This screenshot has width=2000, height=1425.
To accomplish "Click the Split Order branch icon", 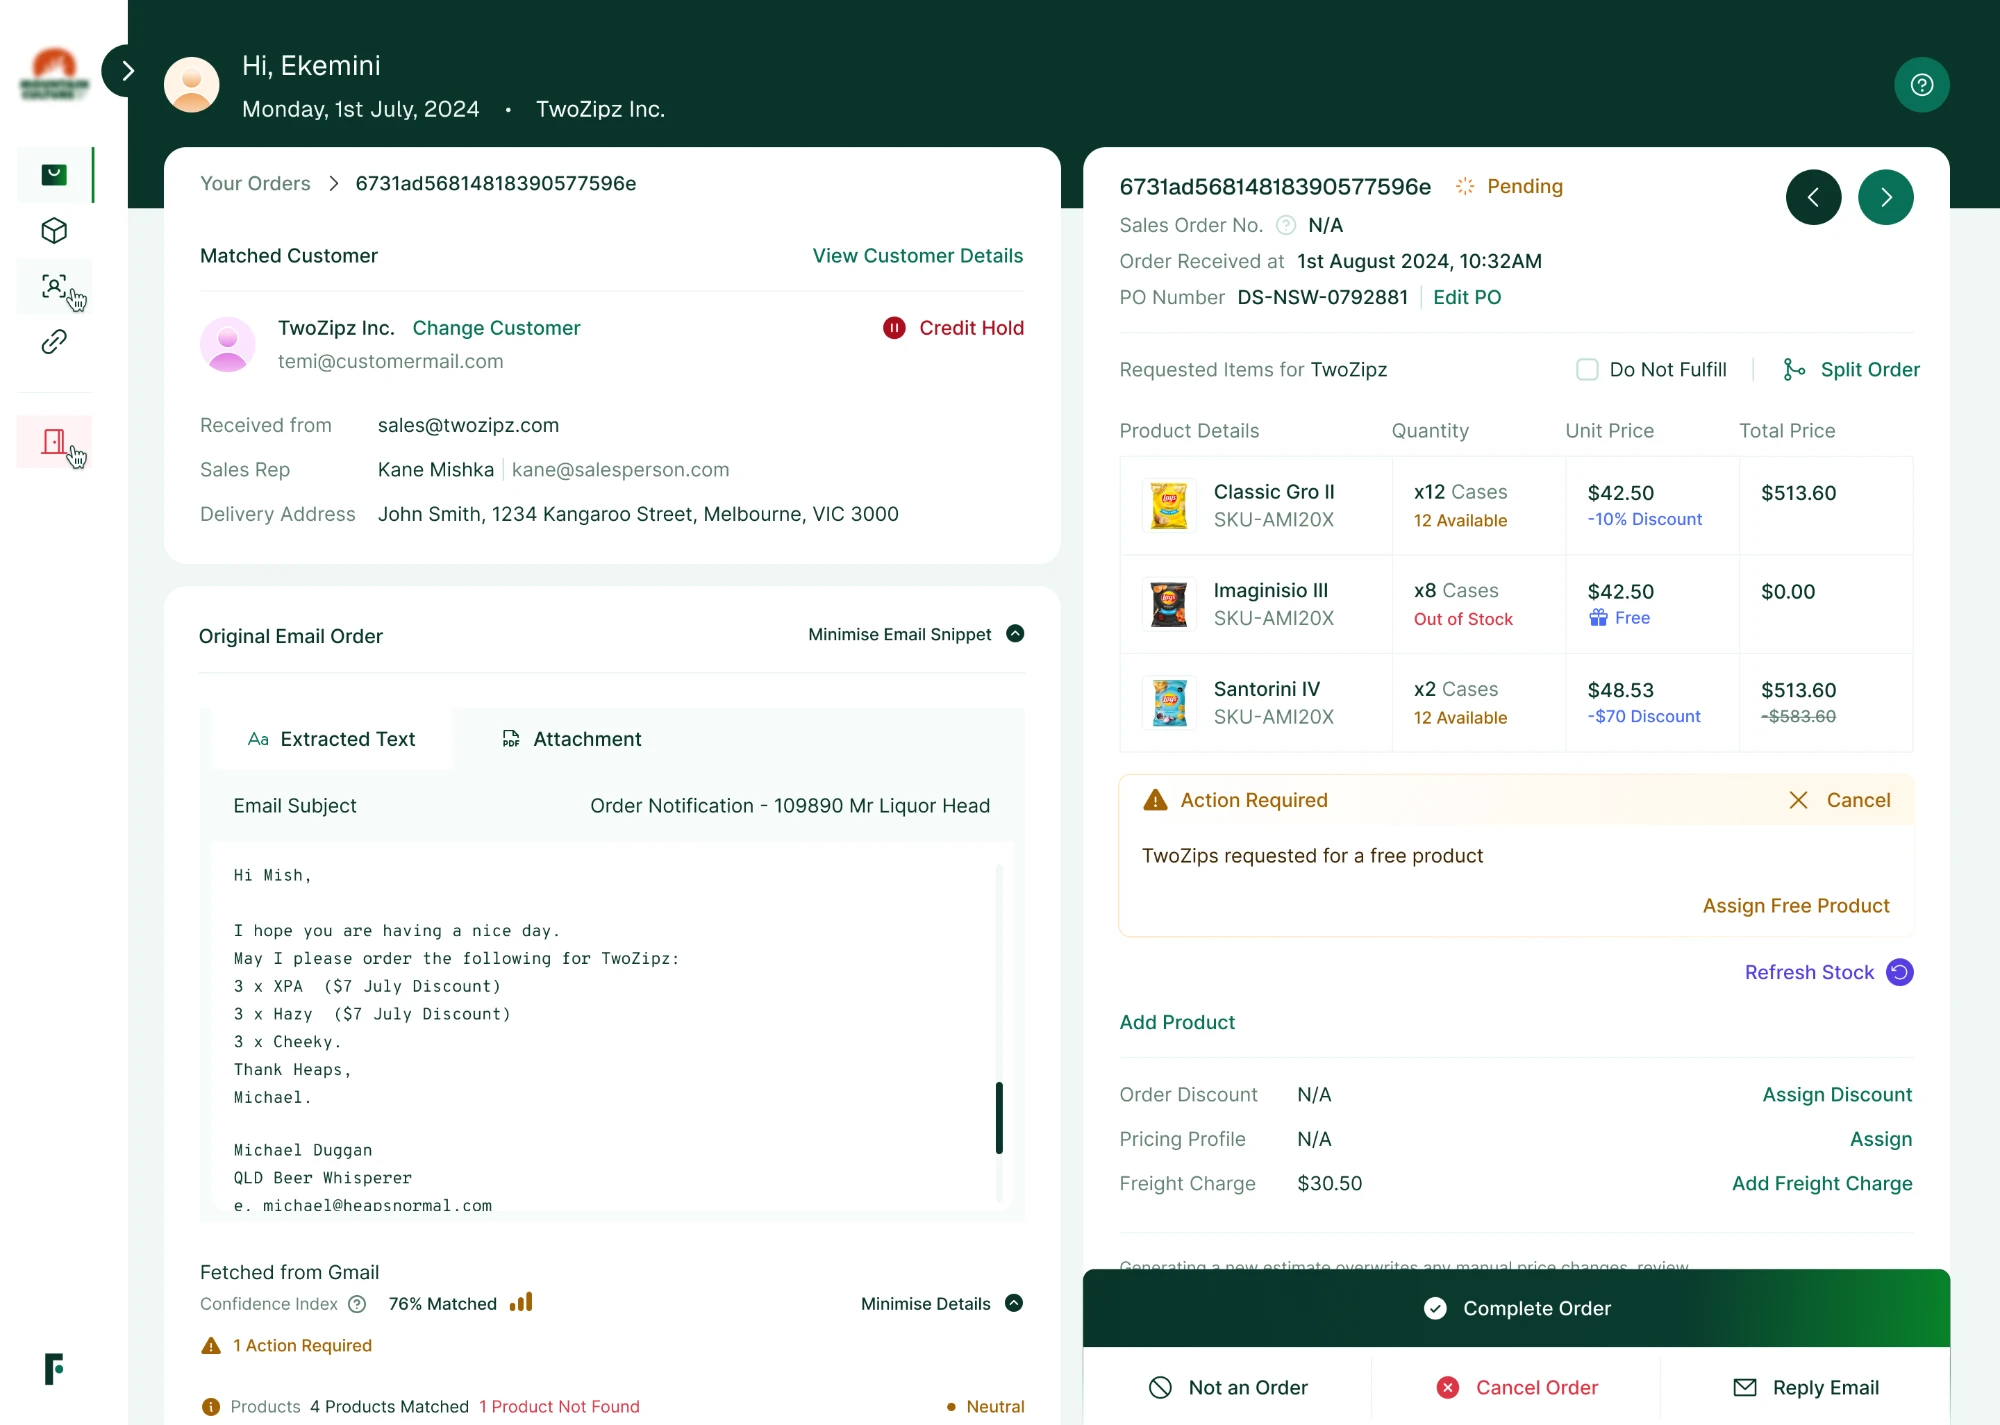I will coord(1794,370).
